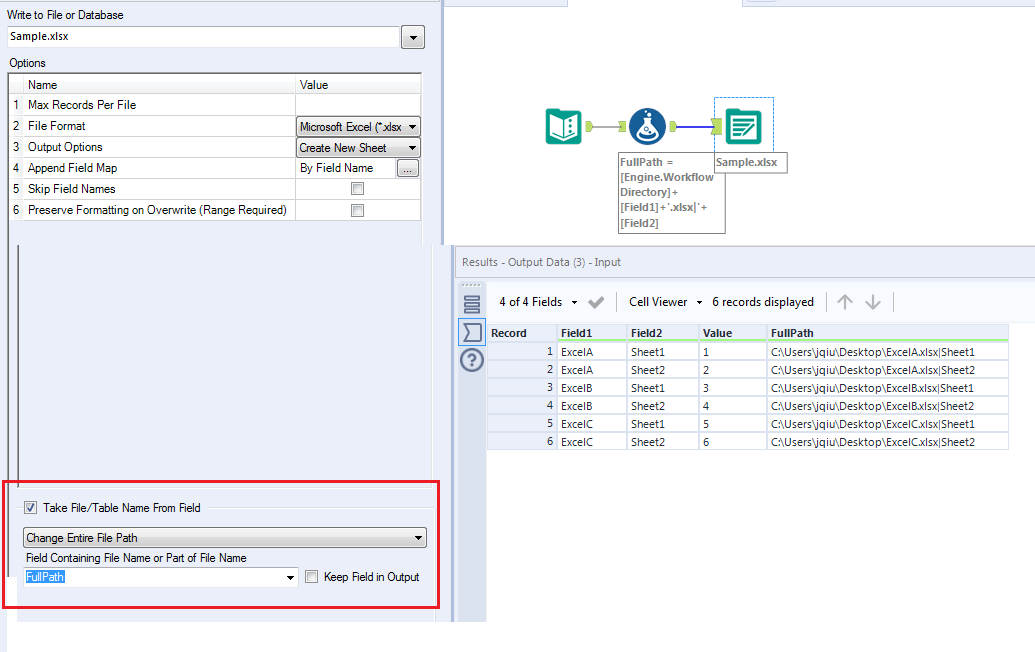Click the question mark help icon in Results pane
1035x652 pixels.
[471, 360]
